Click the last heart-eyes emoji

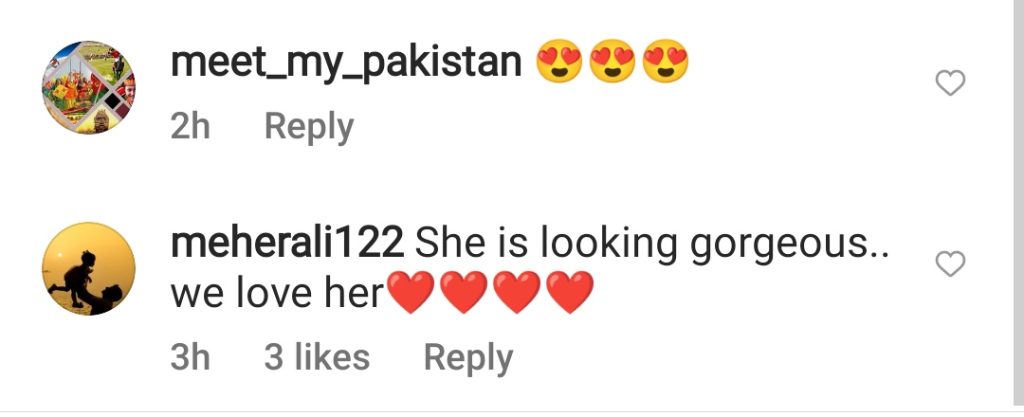tap(665, 61)
